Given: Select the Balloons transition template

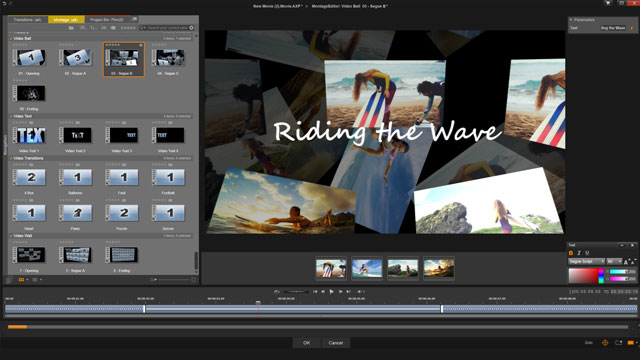Looking at the screenshot, I should coord(75,178).
